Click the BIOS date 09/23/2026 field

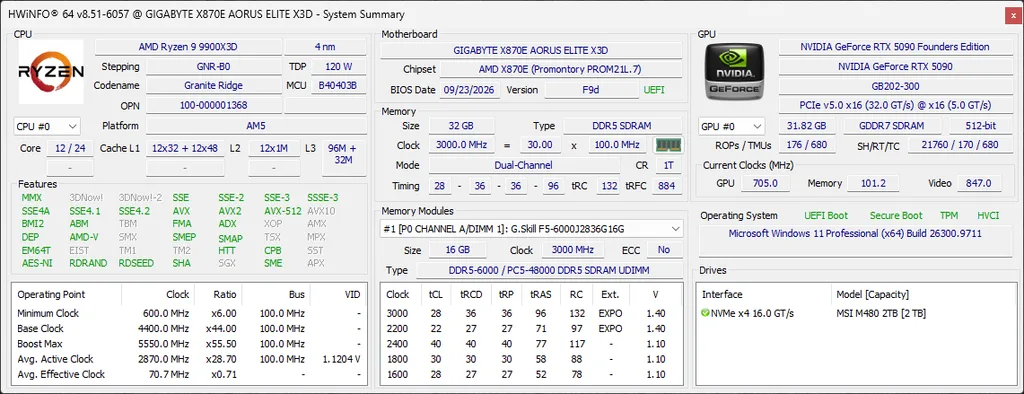coord(470,90)
